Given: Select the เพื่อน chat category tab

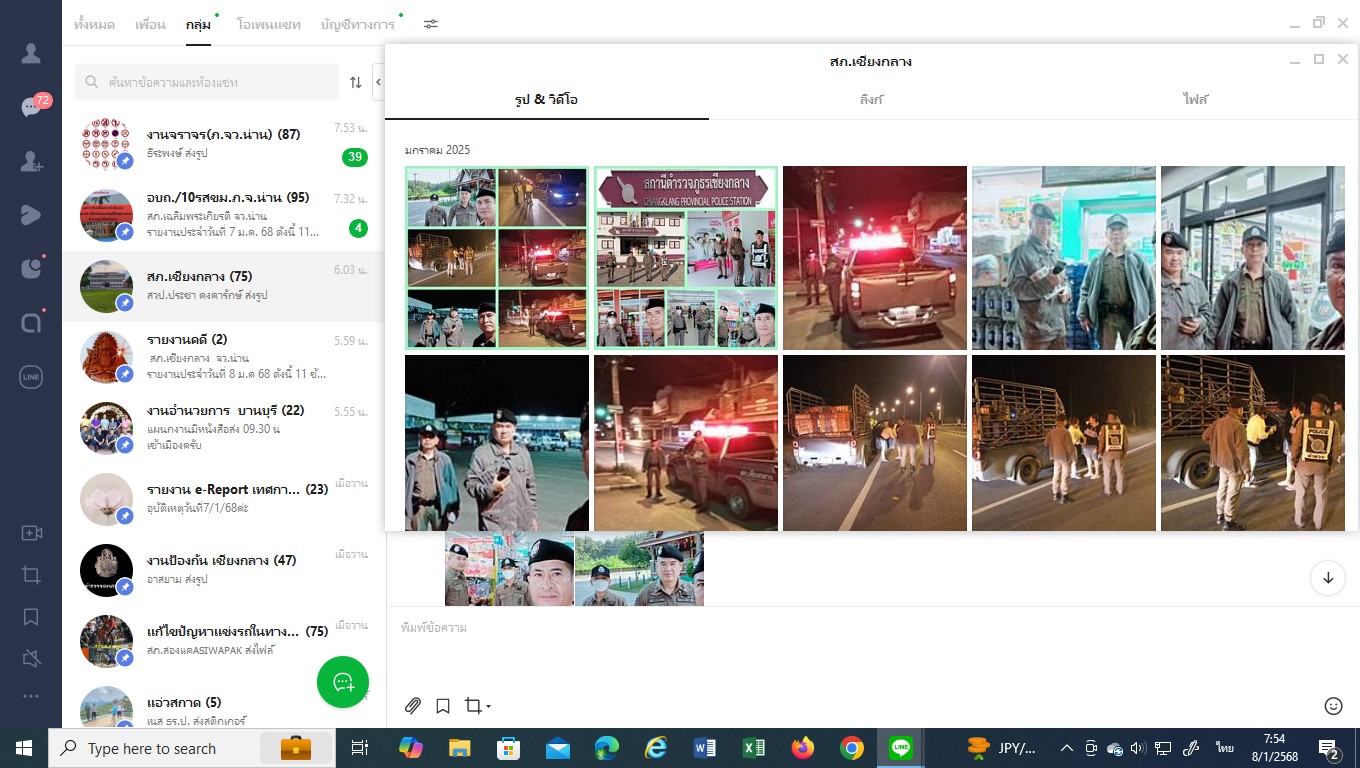Looking at the screenshot, I should point(150,24).
